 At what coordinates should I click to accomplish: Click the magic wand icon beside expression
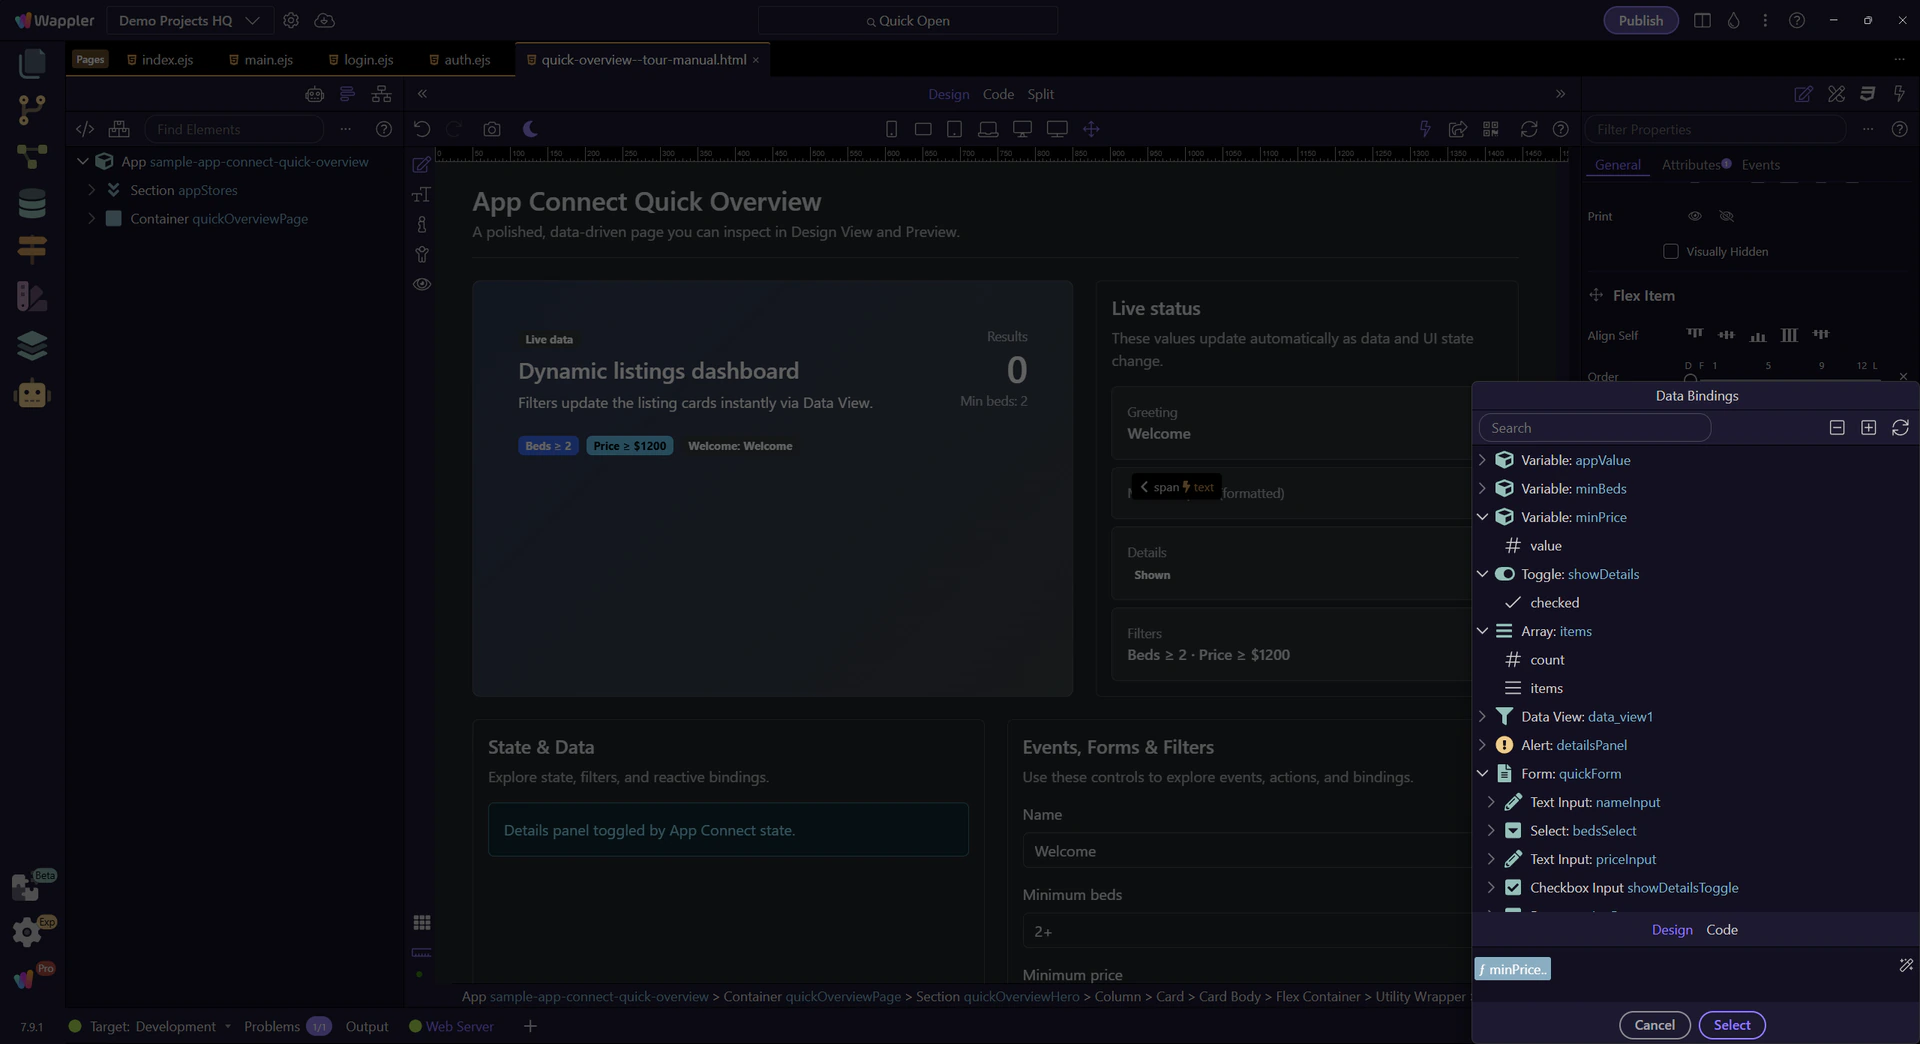point(1906,965)
